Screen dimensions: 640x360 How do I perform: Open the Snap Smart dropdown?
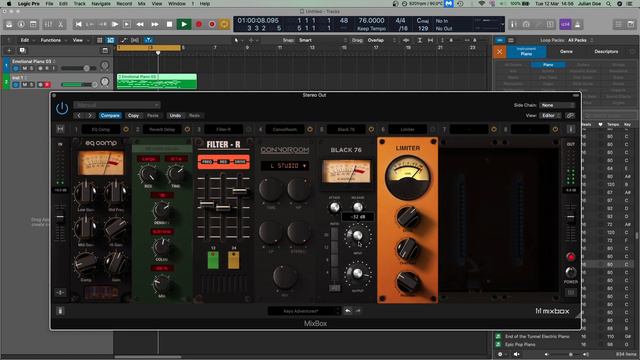[x=314, y=40]
